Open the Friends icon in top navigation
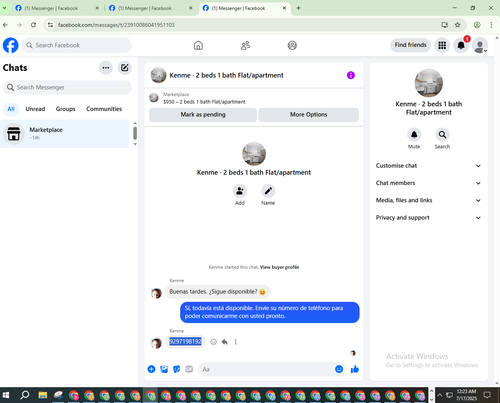 tap(245, 45)
